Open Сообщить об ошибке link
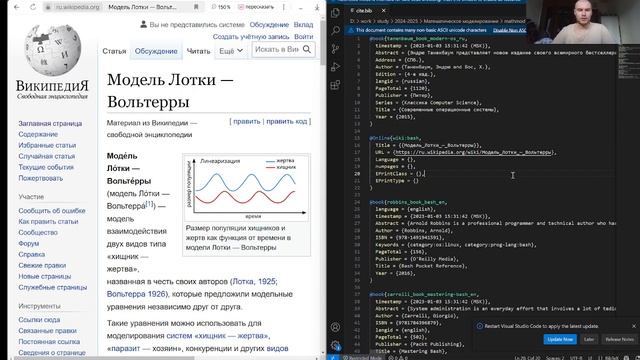 [x=52, y=211]
